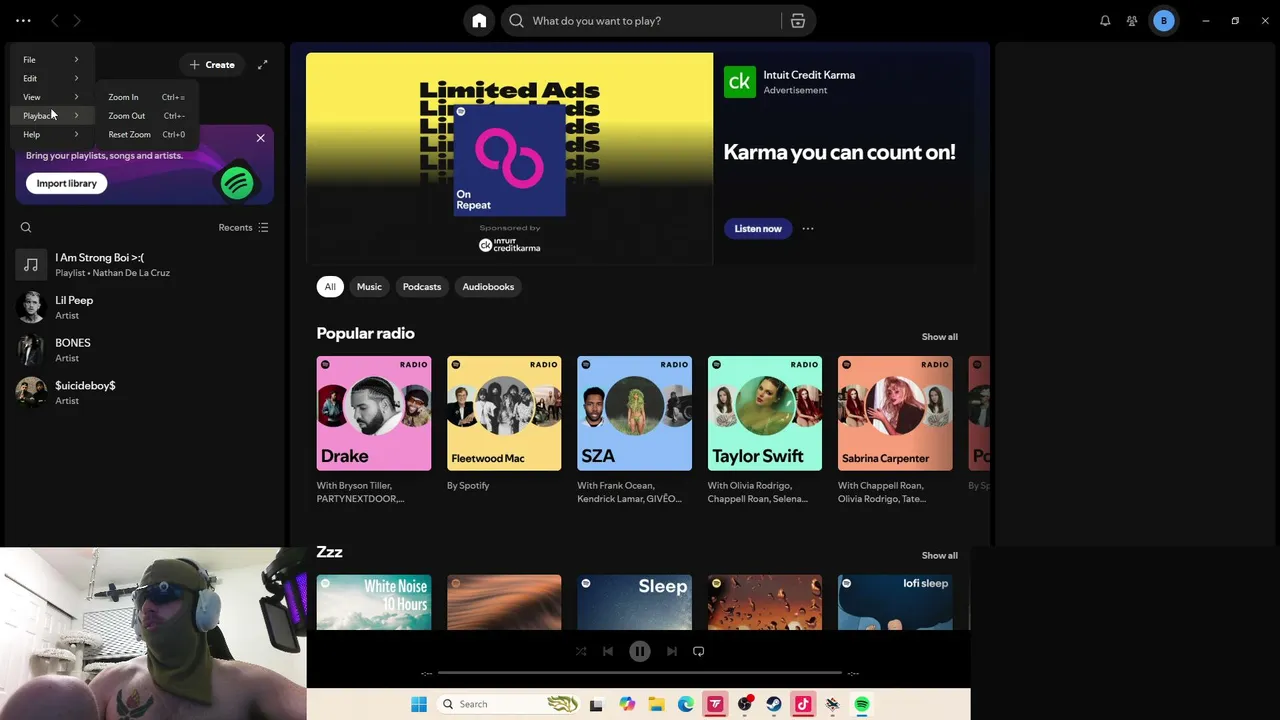Image resolution: width=1280 pixels, height=720 pixels.
Task: Click the 'What do you want to play?' search field
Action: [641, 21]
